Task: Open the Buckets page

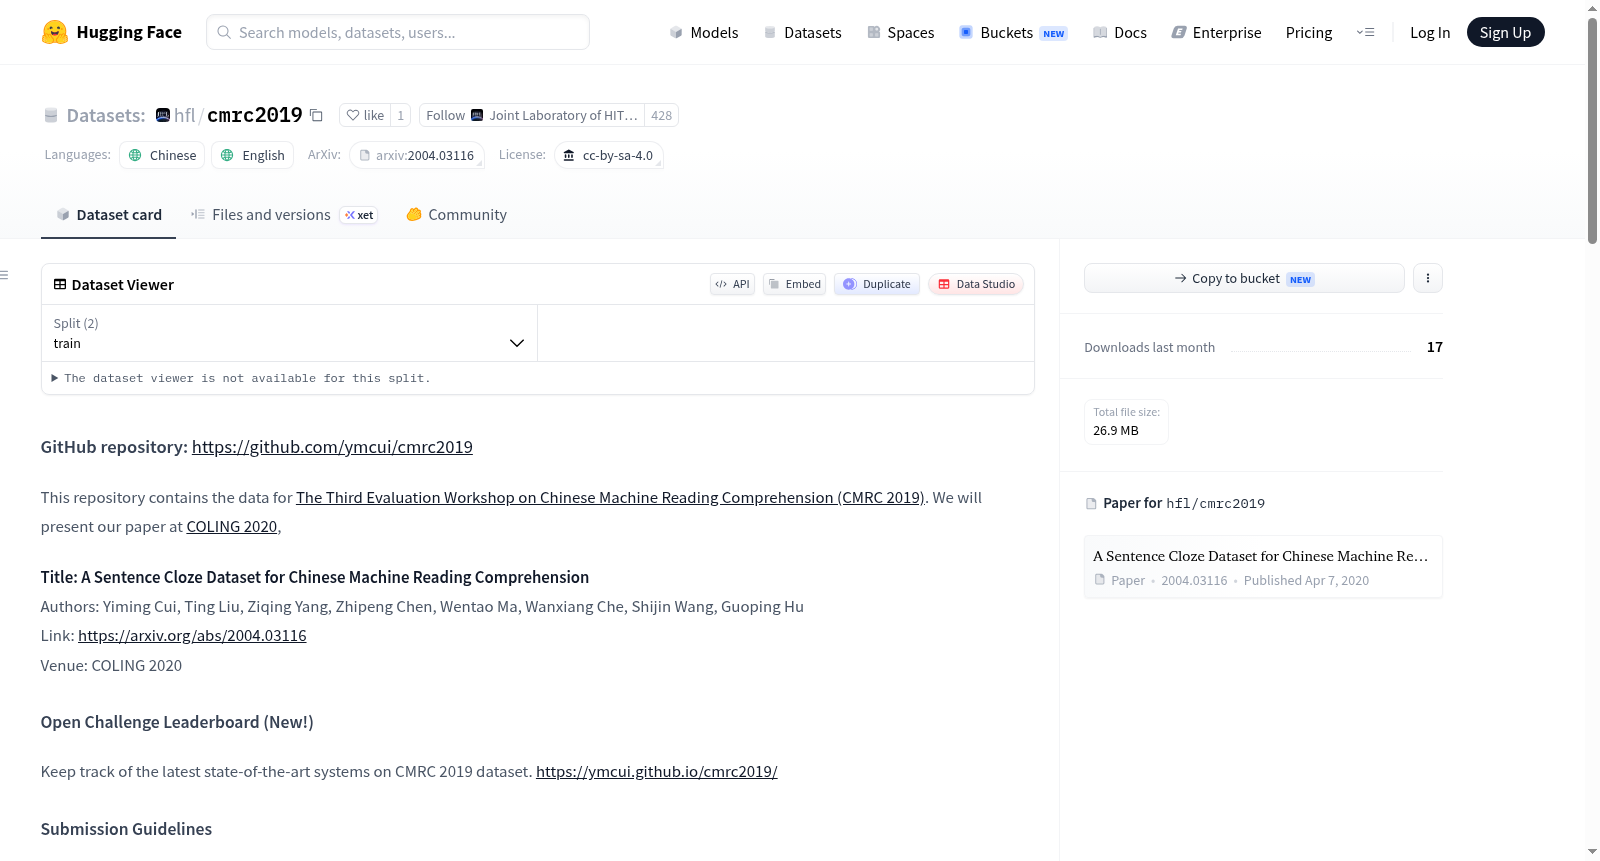Action: click(1013, 32)
